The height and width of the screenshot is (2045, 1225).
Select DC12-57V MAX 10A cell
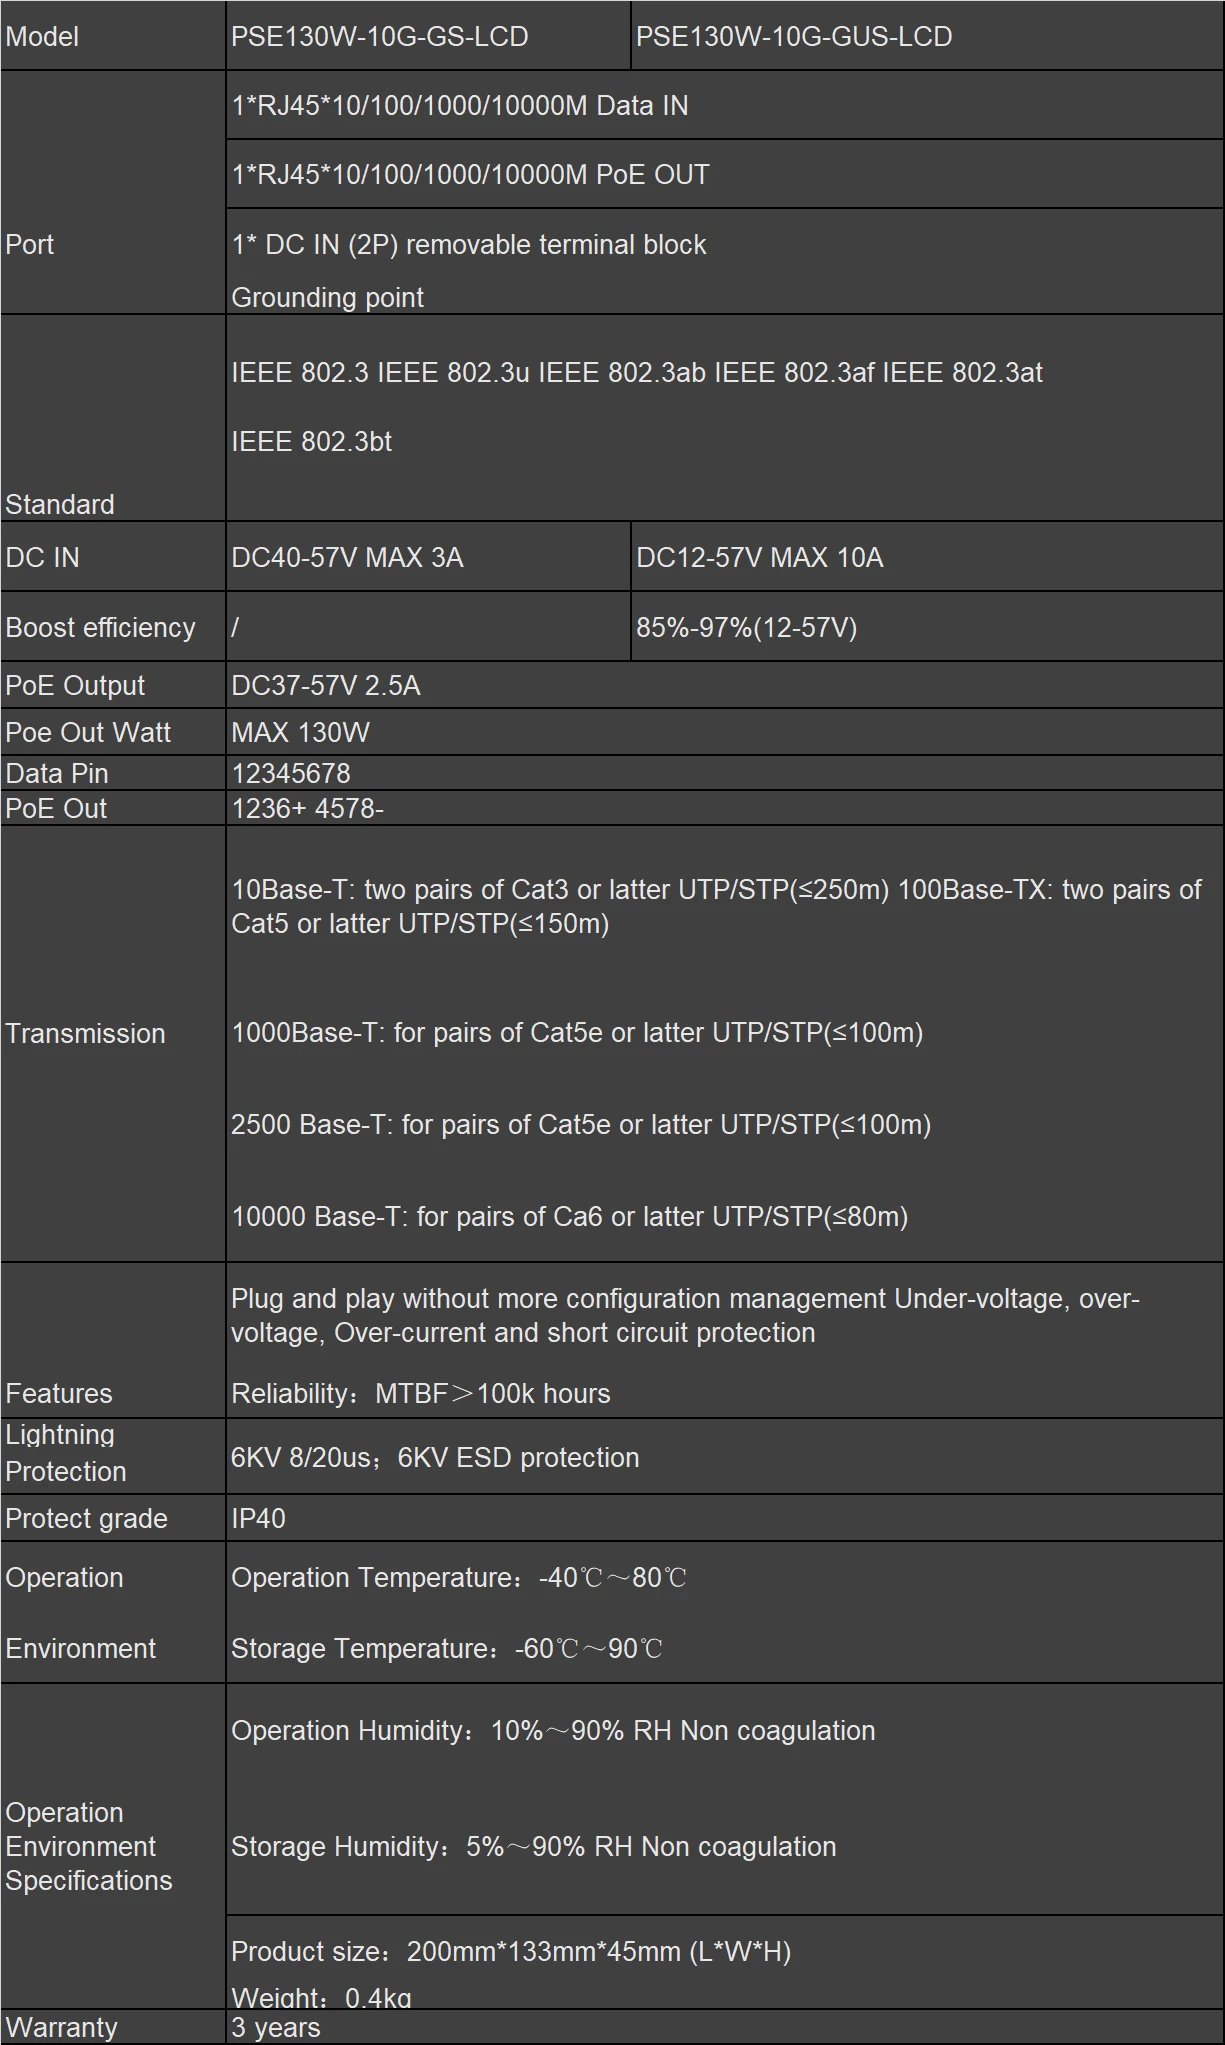[x=760, y=558]
